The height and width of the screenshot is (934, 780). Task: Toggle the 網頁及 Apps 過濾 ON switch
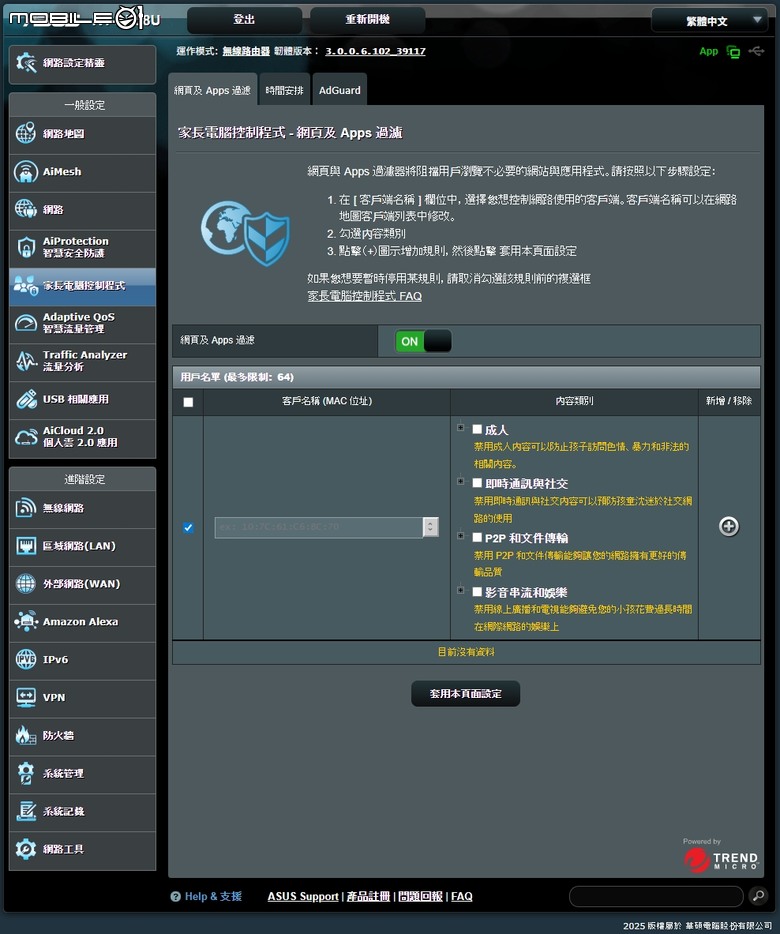coord(423,341)
